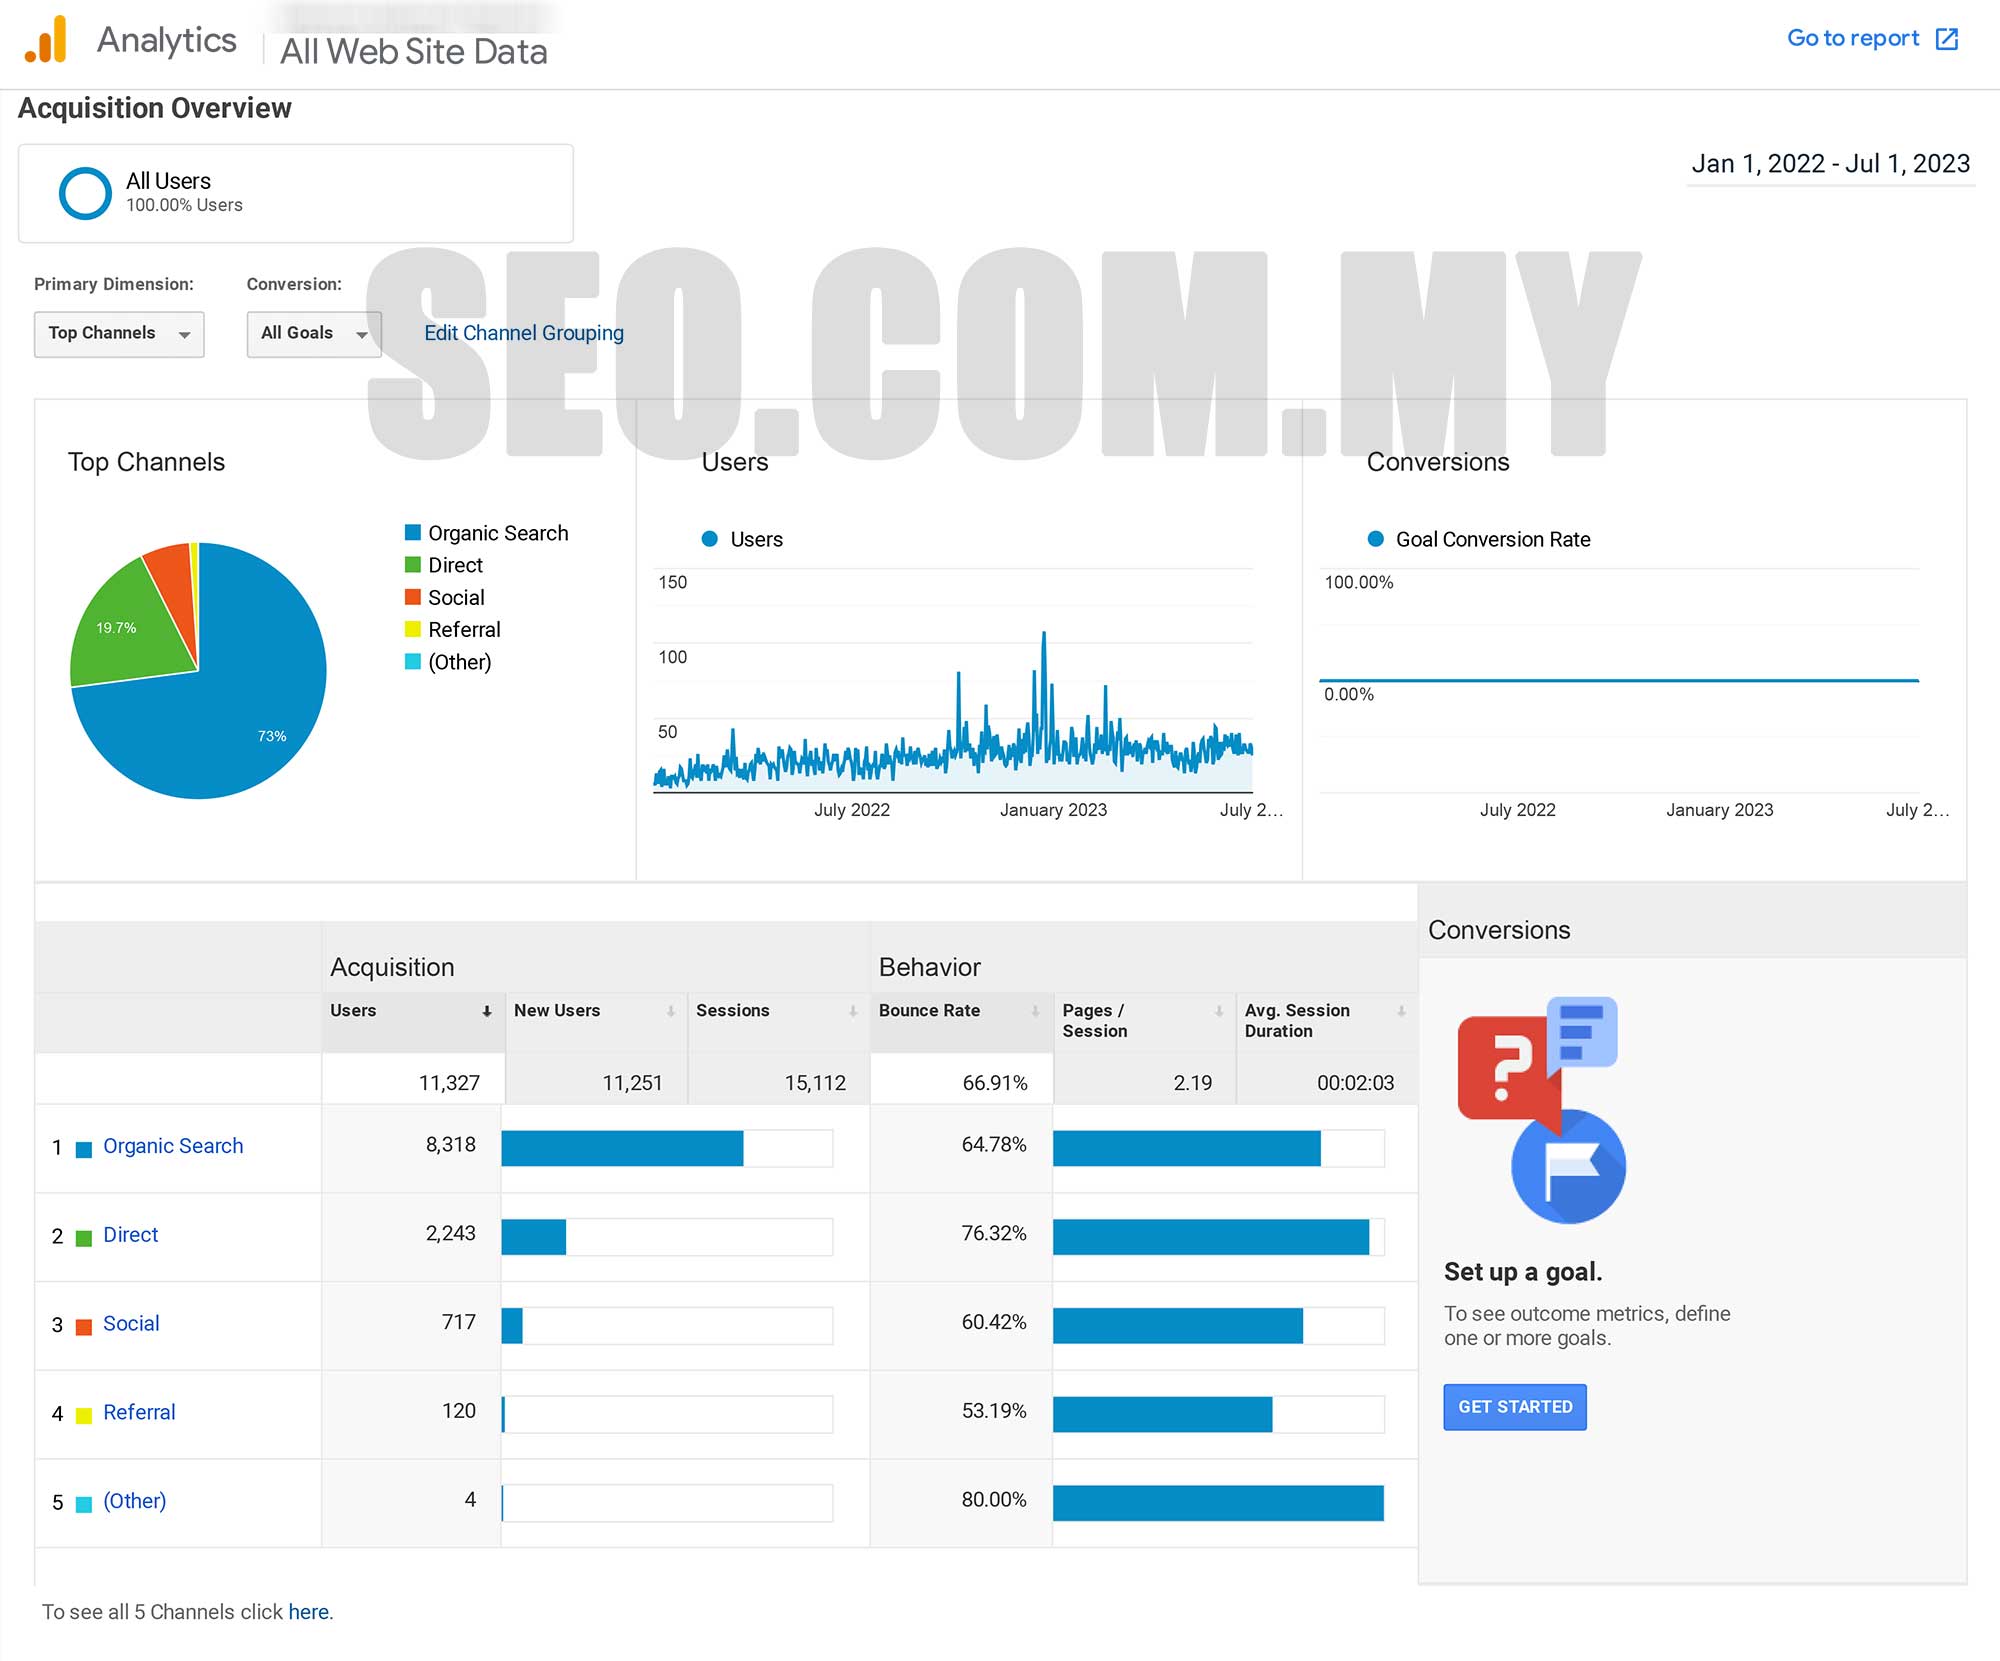
Task: Open the Referral channel link
Action: pyautogui.click(x=139, y=1413)
